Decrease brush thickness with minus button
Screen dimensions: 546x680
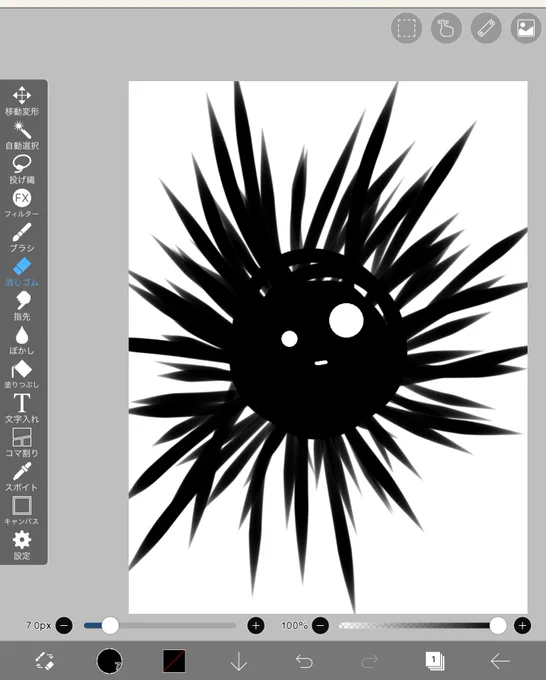click(64, 625)
